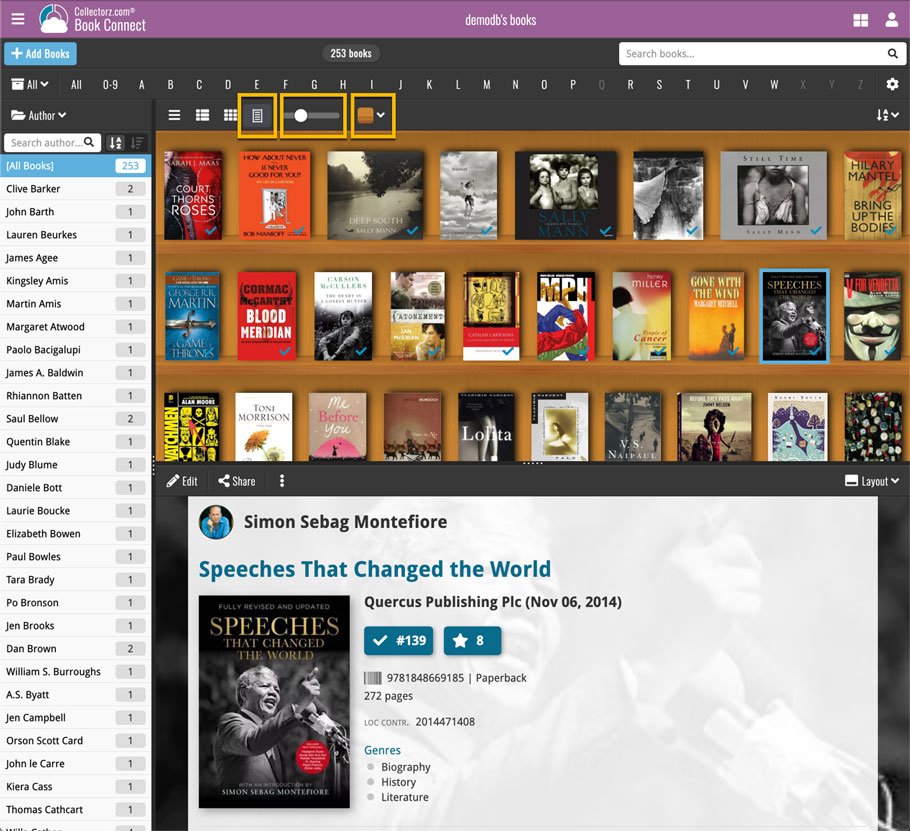
Task: Open the three-dot options icon beside Share
Action: 282,481
